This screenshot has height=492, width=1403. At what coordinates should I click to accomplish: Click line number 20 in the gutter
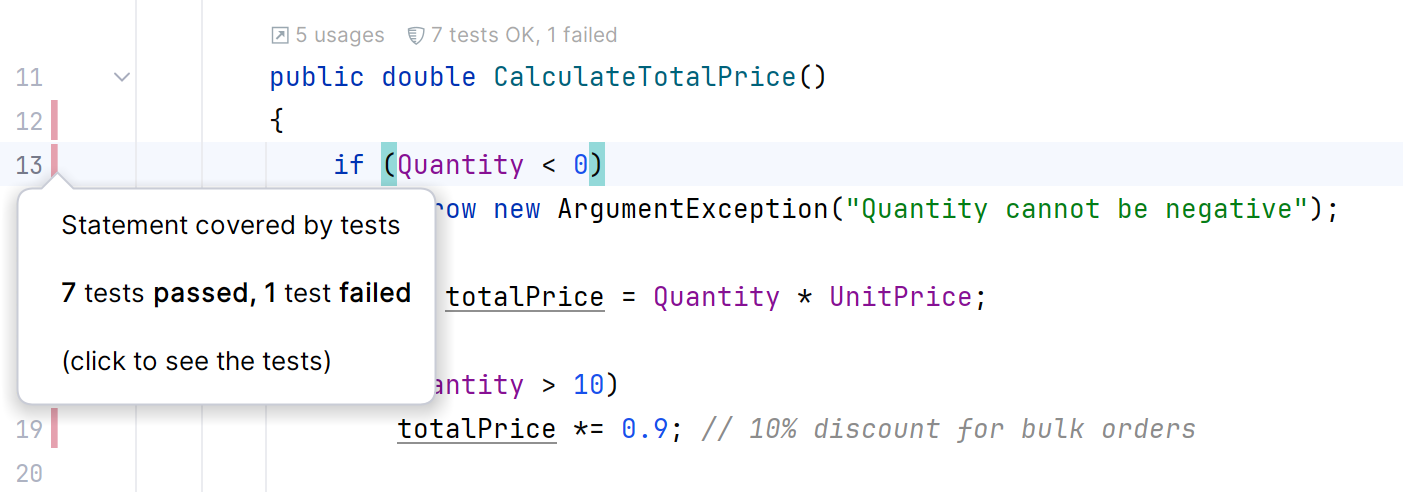pos(30,473)
